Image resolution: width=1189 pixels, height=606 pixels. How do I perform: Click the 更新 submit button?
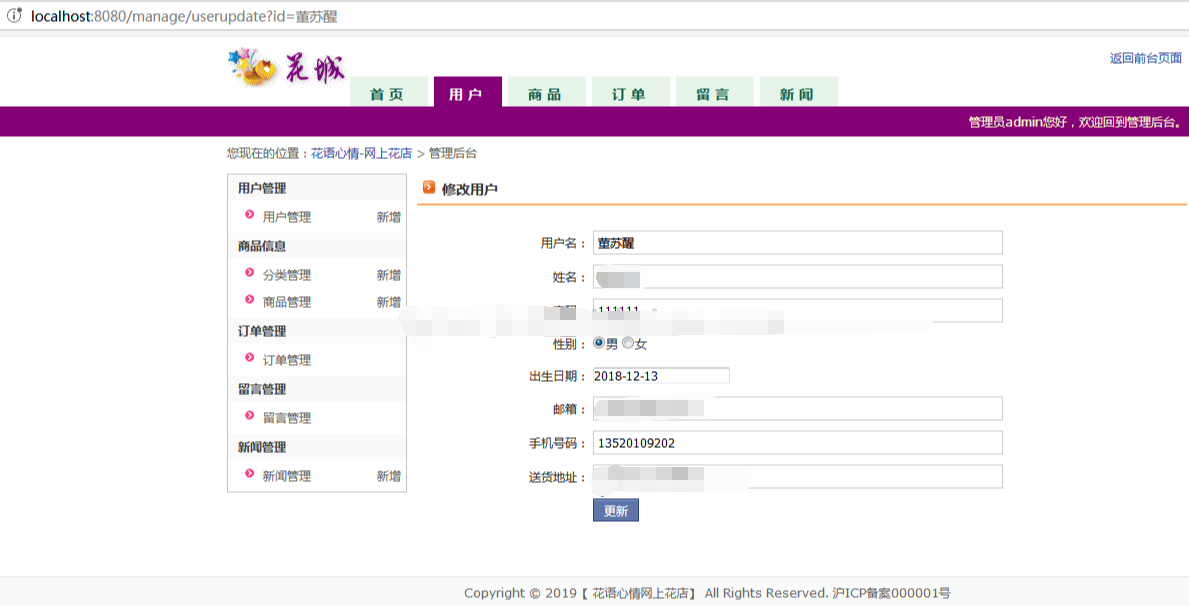click(x=616, y=510)
